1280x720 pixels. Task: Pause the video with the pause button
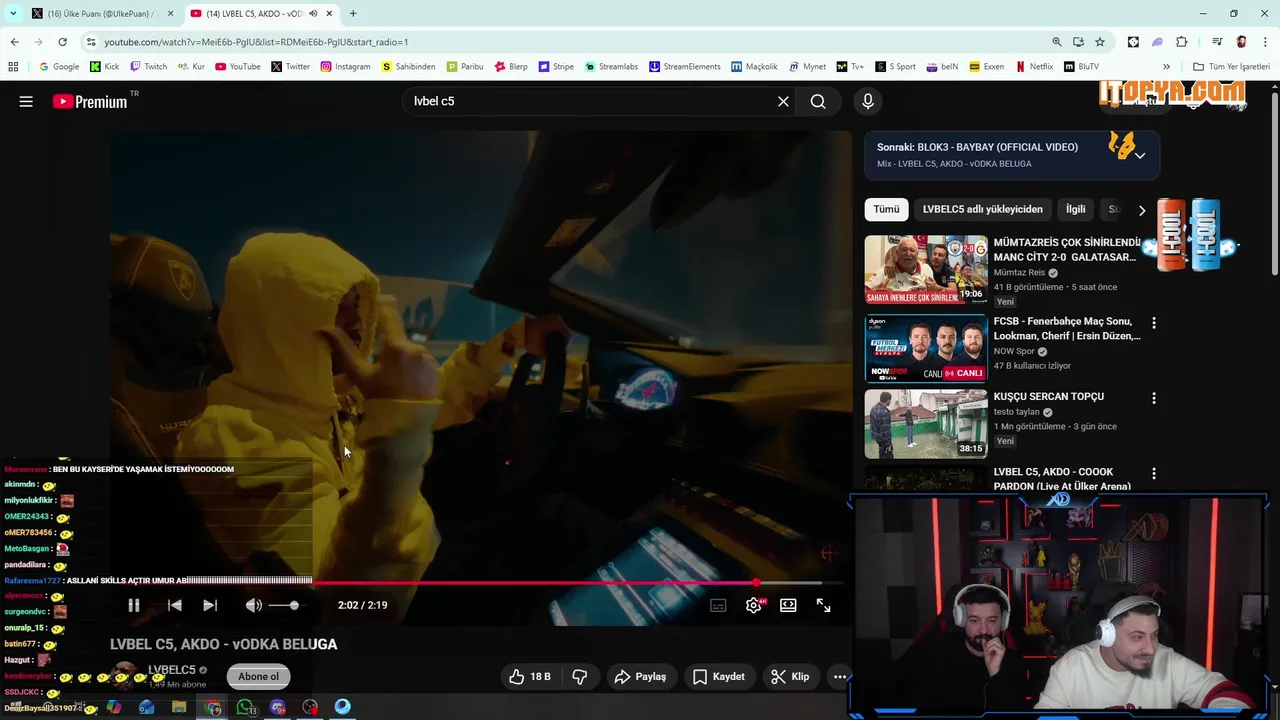coord(134,605)
